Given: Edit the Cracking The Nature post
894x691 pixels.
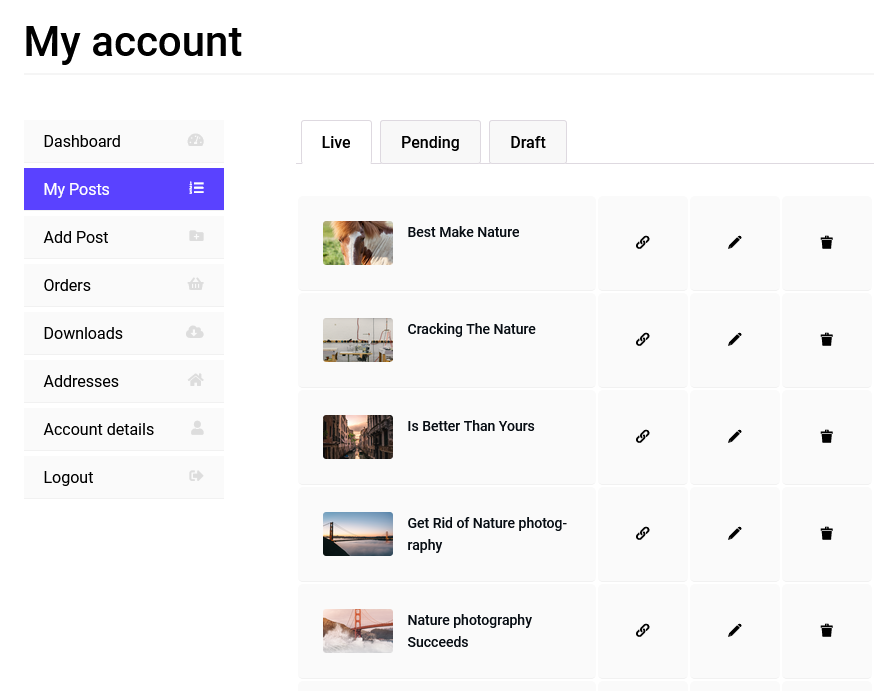Looking at the screenshot, I should (734, 339).
